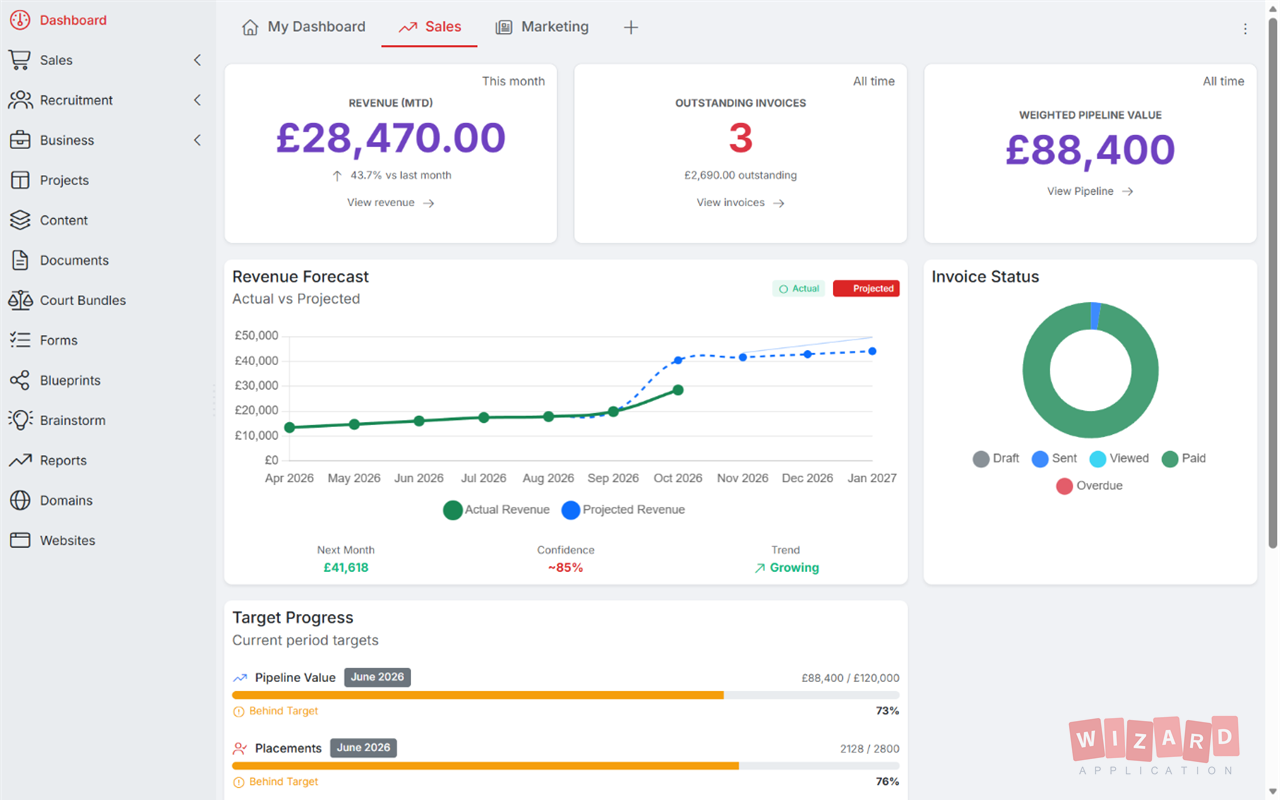
Task: Open the Websites browser window icon
Action: [20, 540]
